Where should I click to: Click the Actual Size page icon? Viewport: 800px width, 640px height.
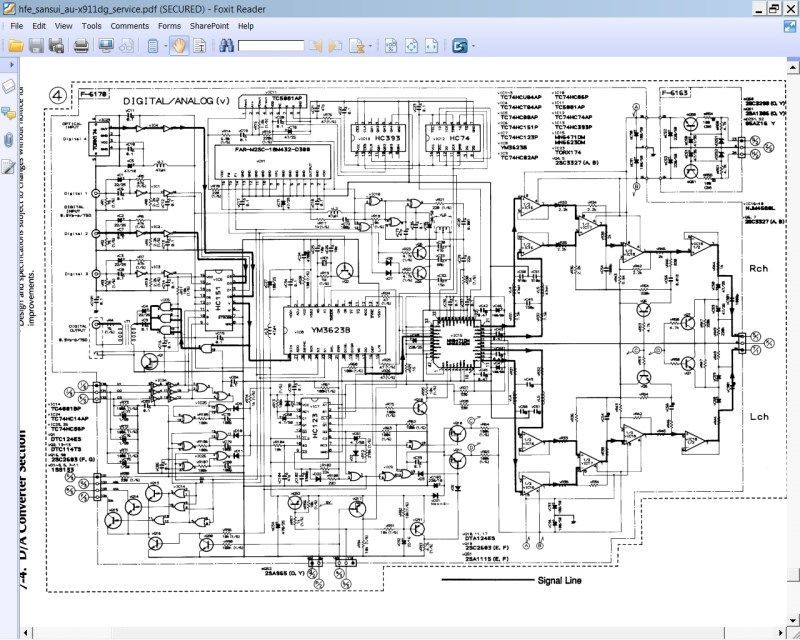[x=391, y=46]
